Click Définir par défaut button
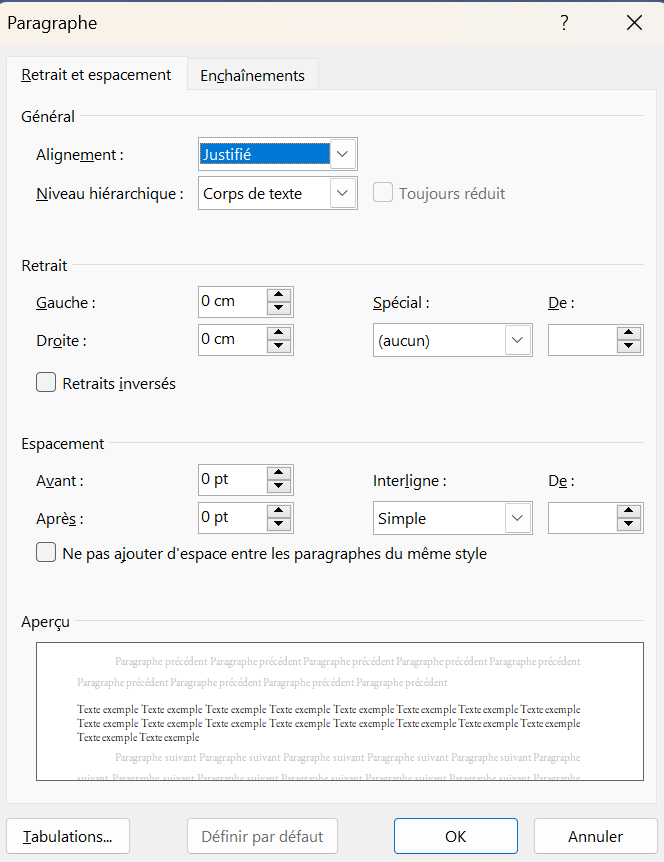 262,836
